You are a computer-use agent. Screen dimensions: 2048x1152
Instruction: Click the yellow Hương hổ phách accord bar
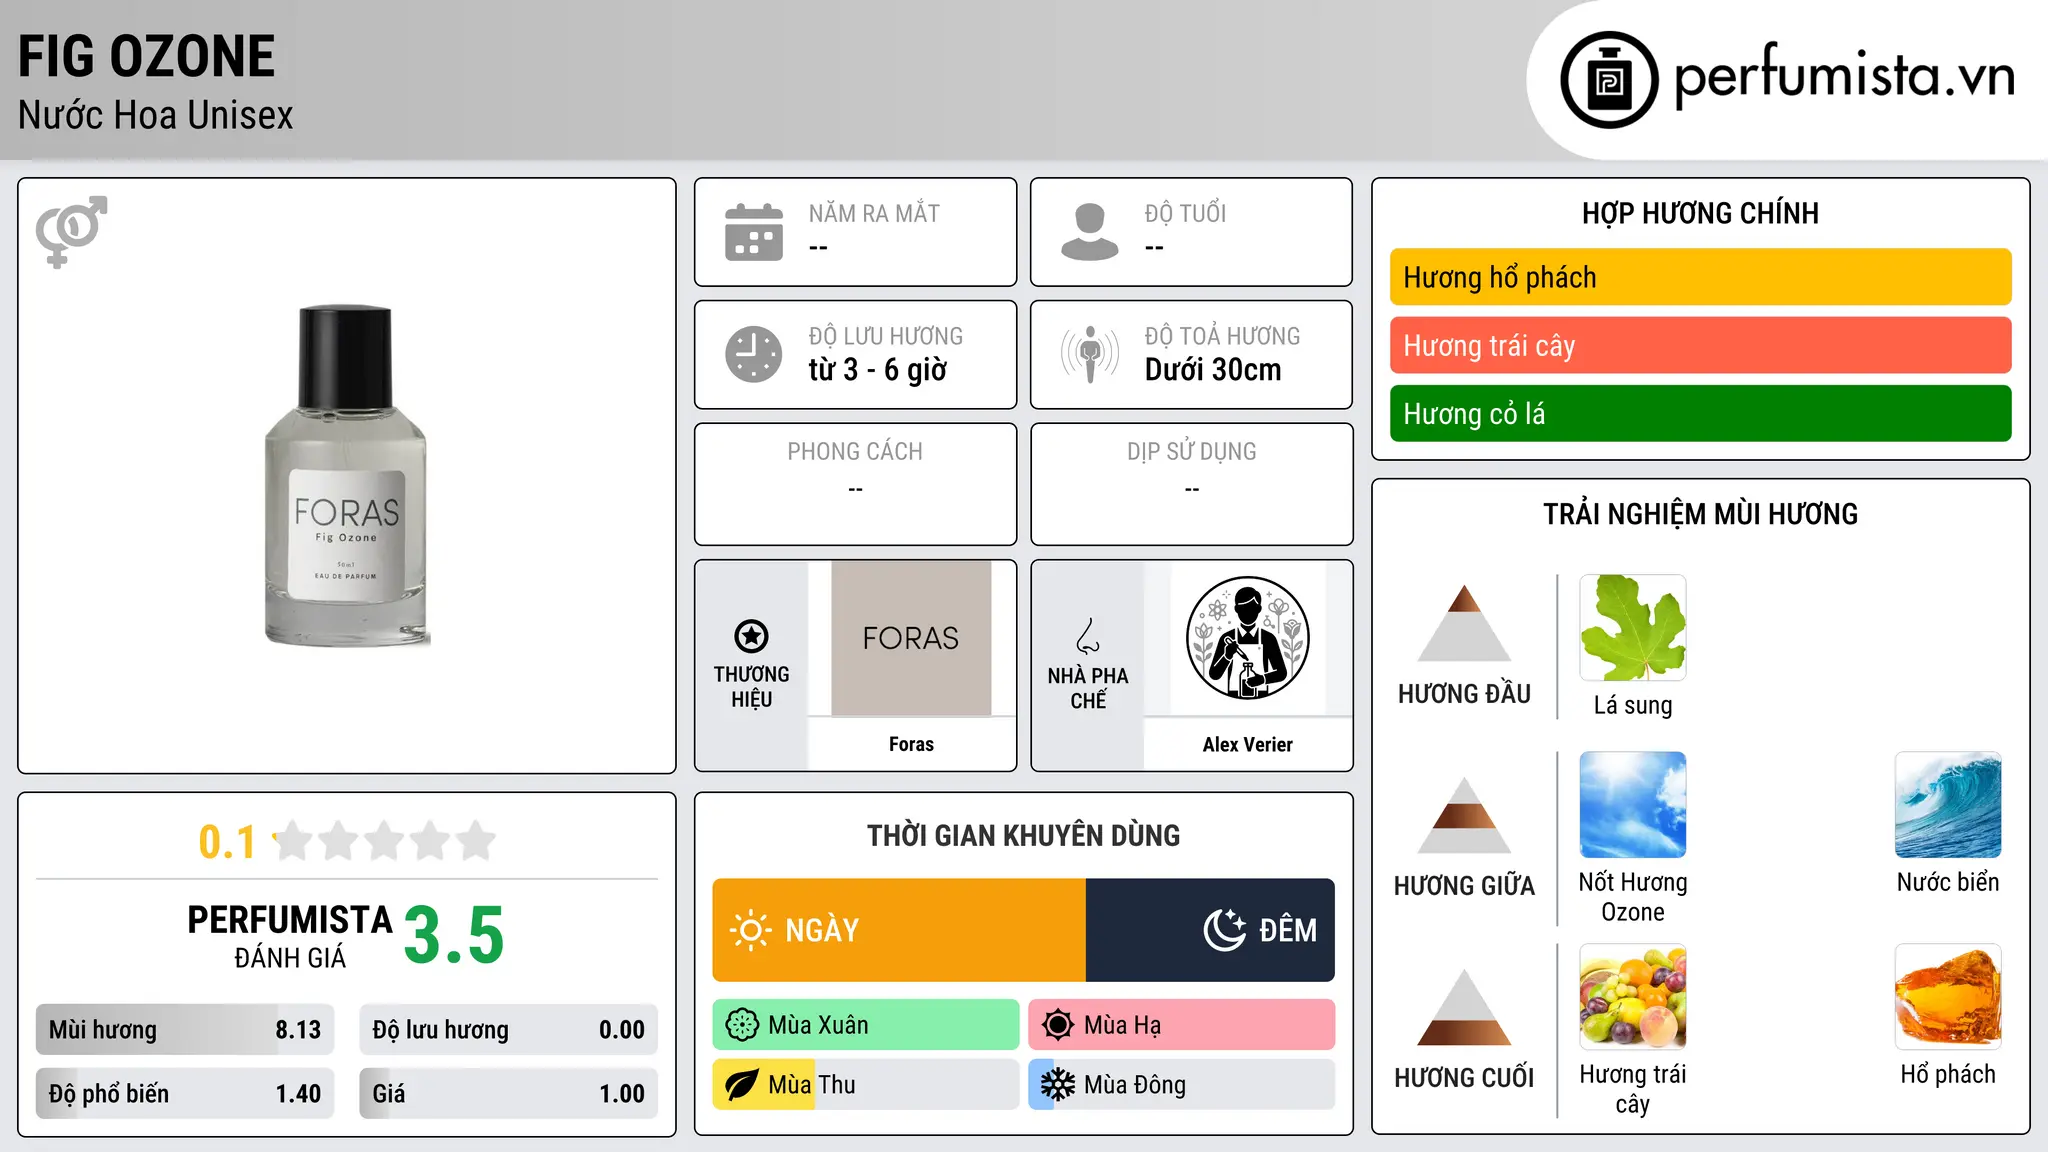(x=1700, y=277)
